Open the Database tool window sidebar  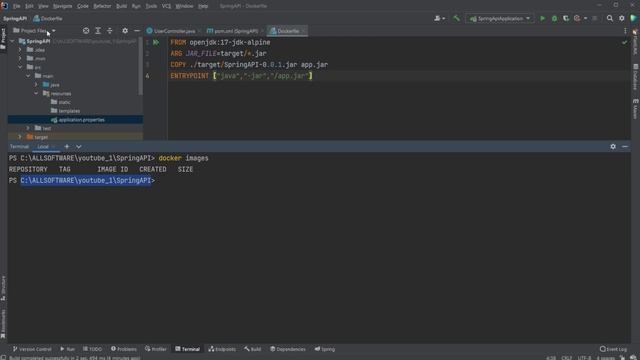(636, 77)
